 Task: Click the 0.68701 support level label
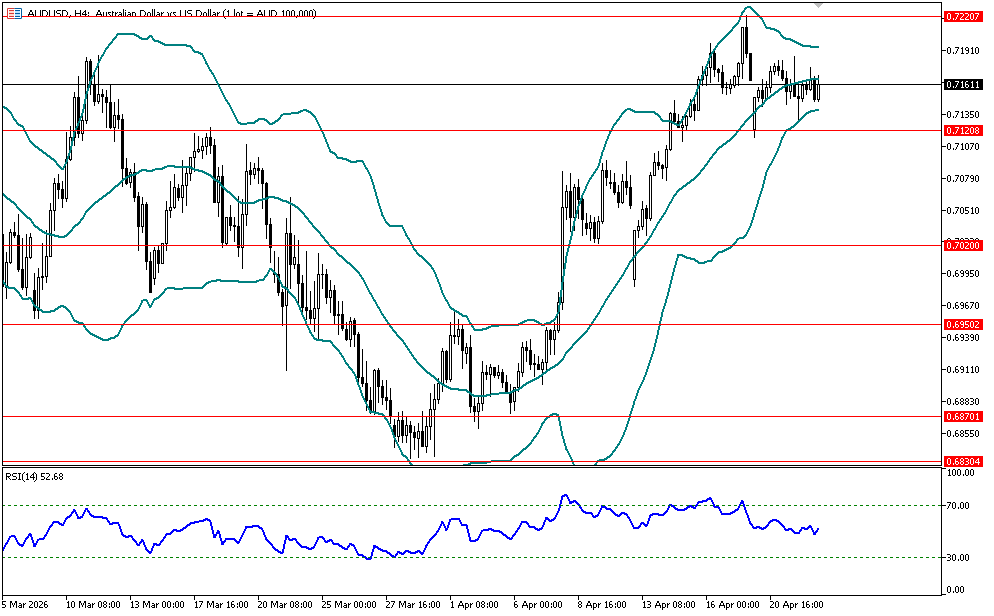point(962,416)
